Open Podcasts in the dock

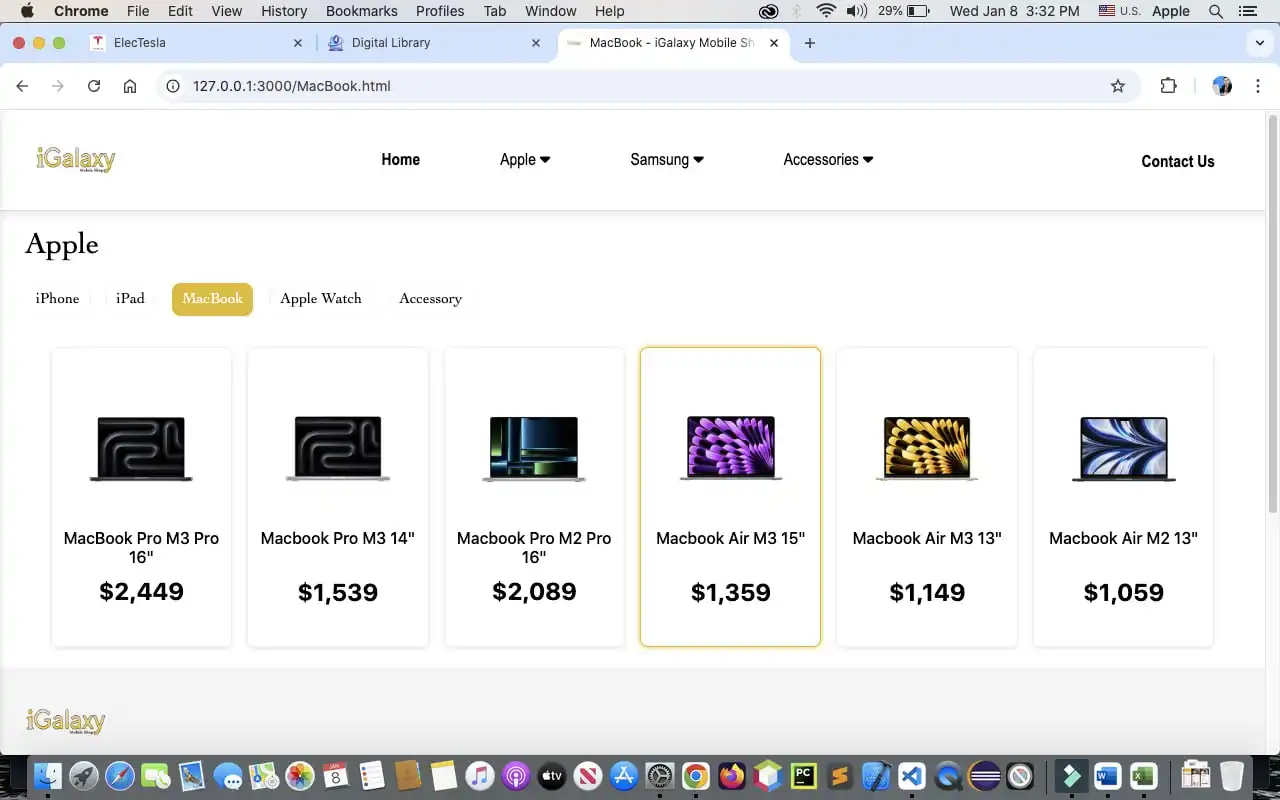tap(516, 776)
